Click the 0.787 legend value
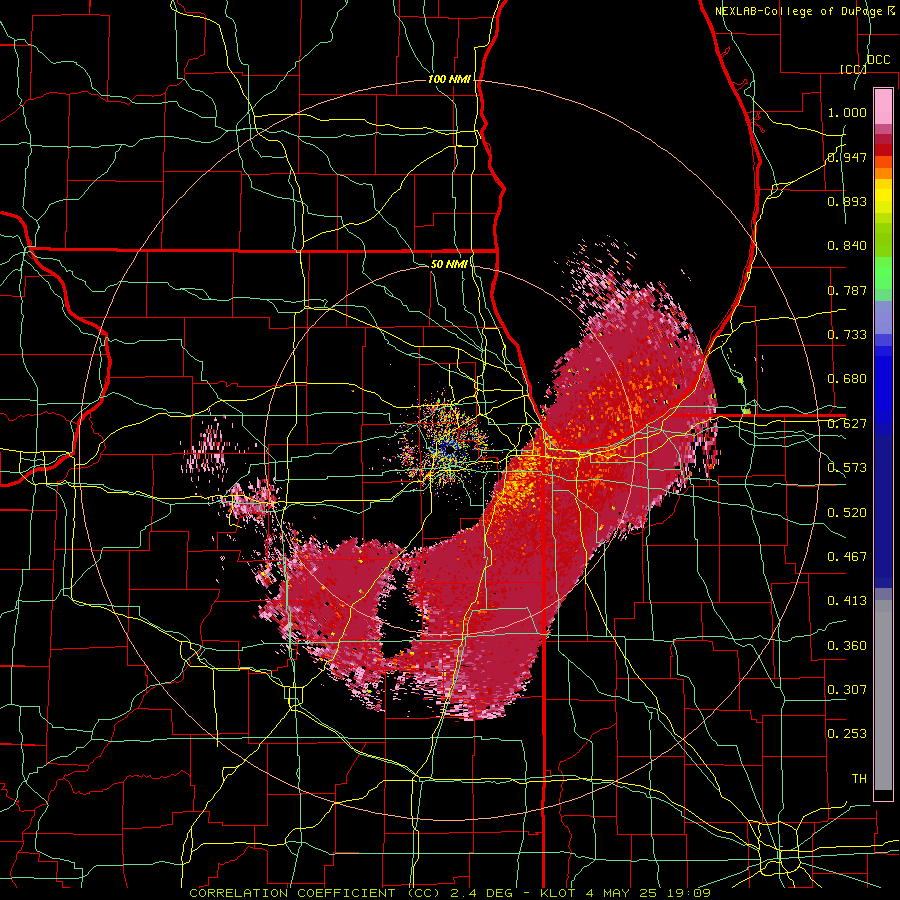Screen dimensions: 900x900 [x=847, y=290]
